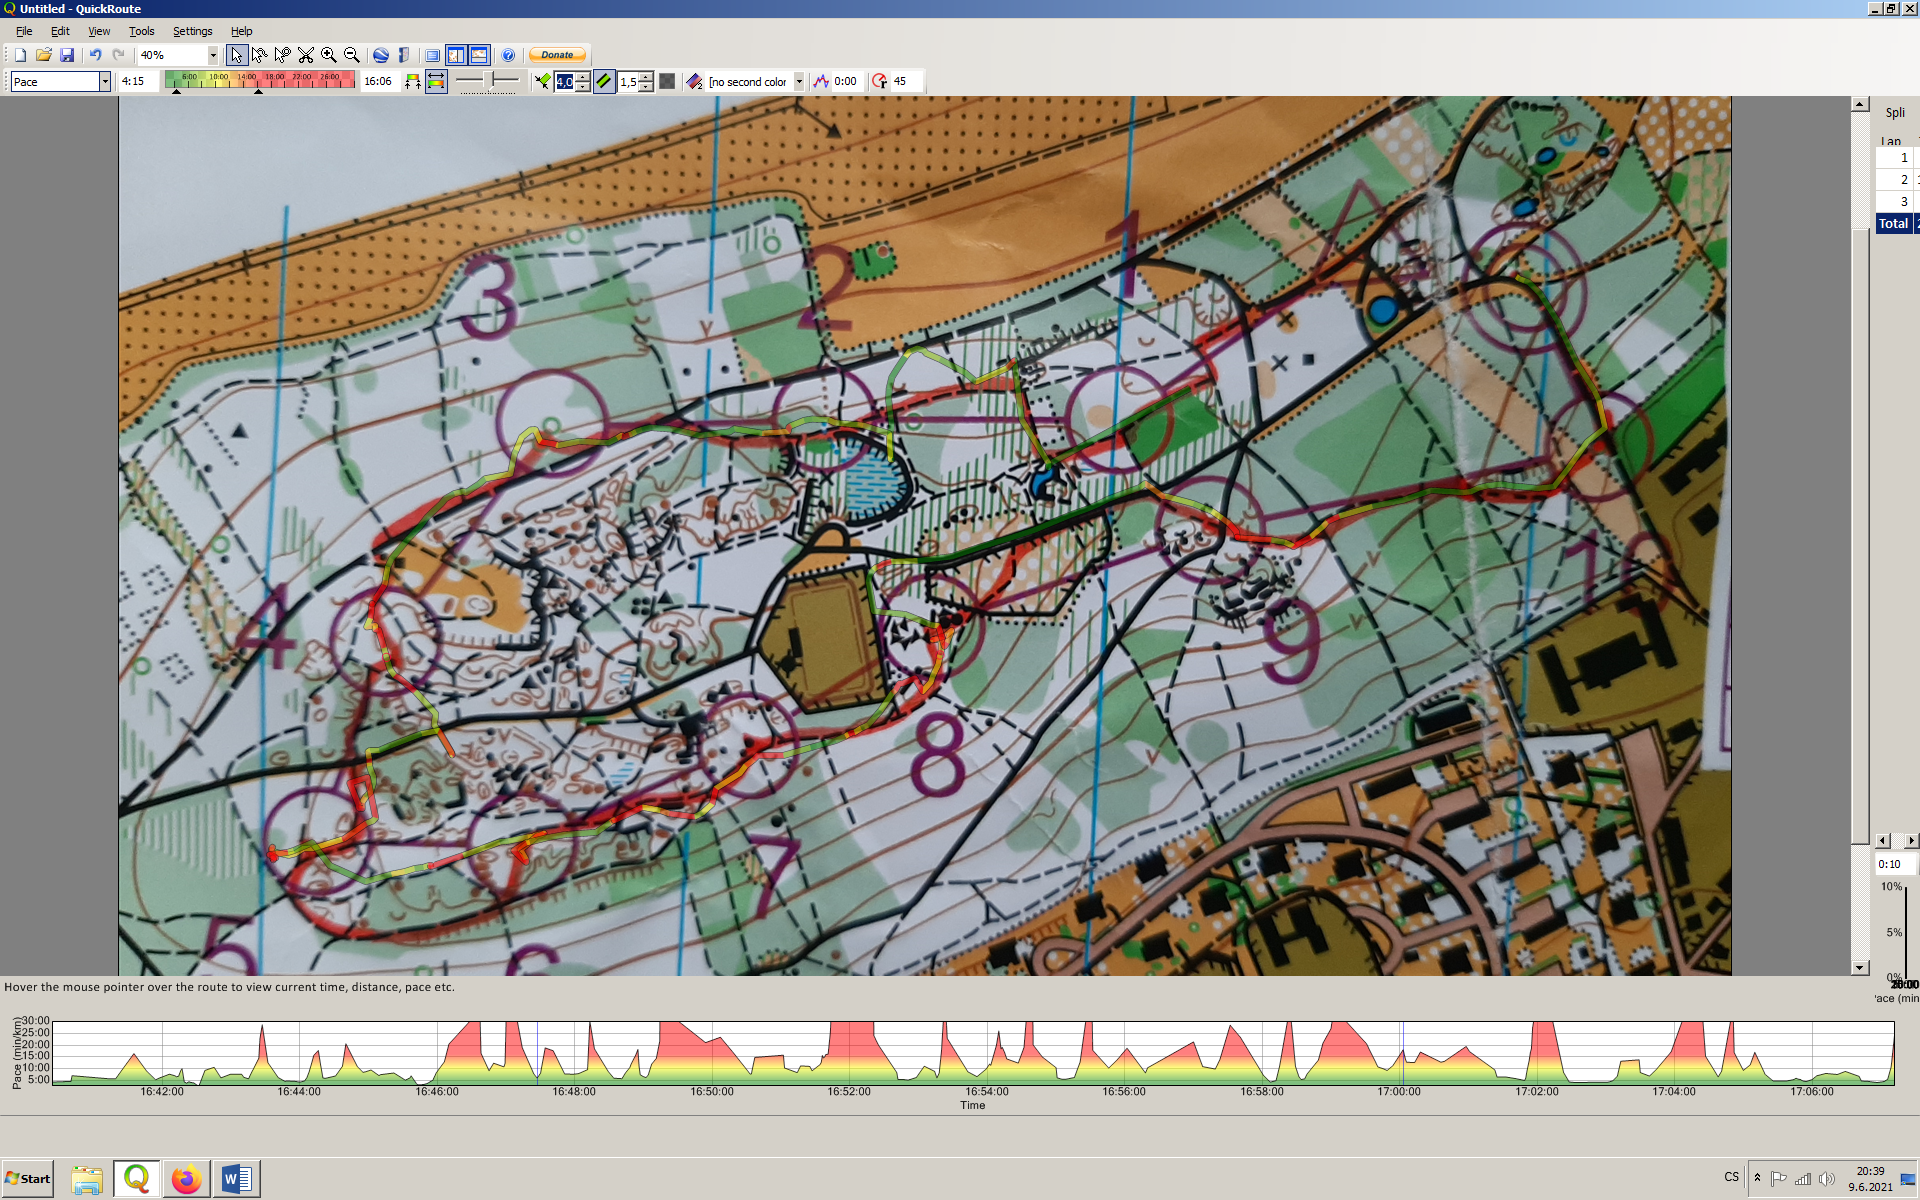Open the Edit menu

click(x=60, y=31)
